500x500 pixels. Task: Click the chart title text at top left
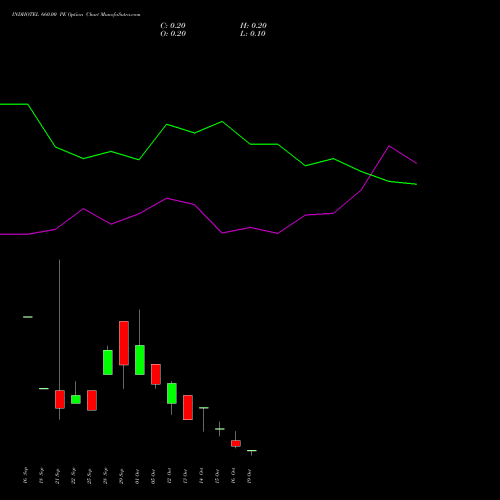76,15
